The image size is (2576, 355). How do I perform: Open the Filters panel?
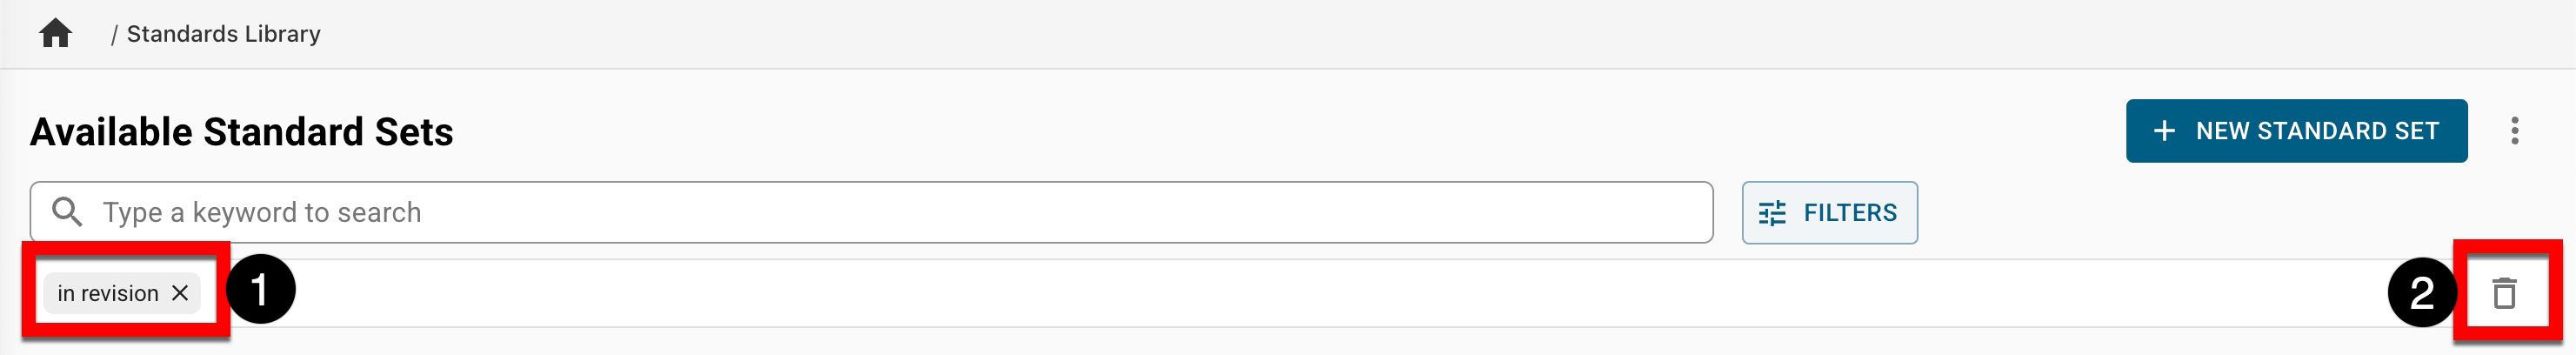(1829, 212)
